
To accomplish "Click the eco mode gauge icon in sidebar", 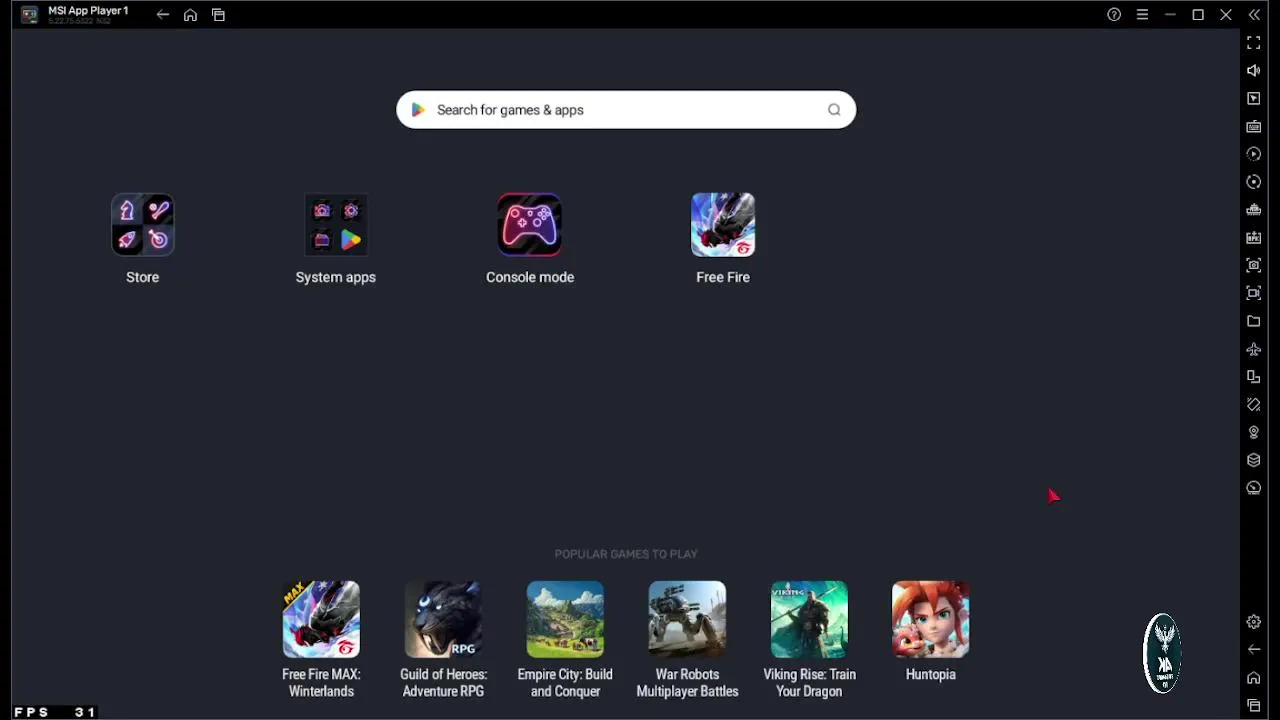I will (1254, 488).
